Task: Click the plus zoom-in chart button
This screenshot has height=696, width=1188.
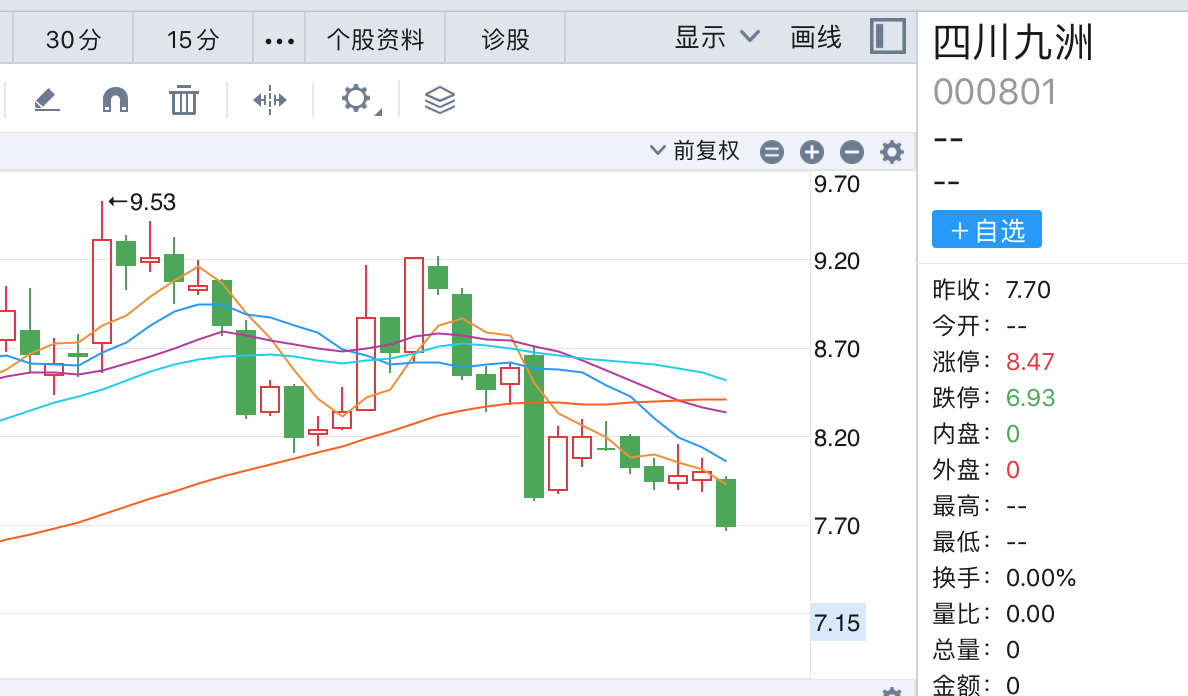Action: 812,152
